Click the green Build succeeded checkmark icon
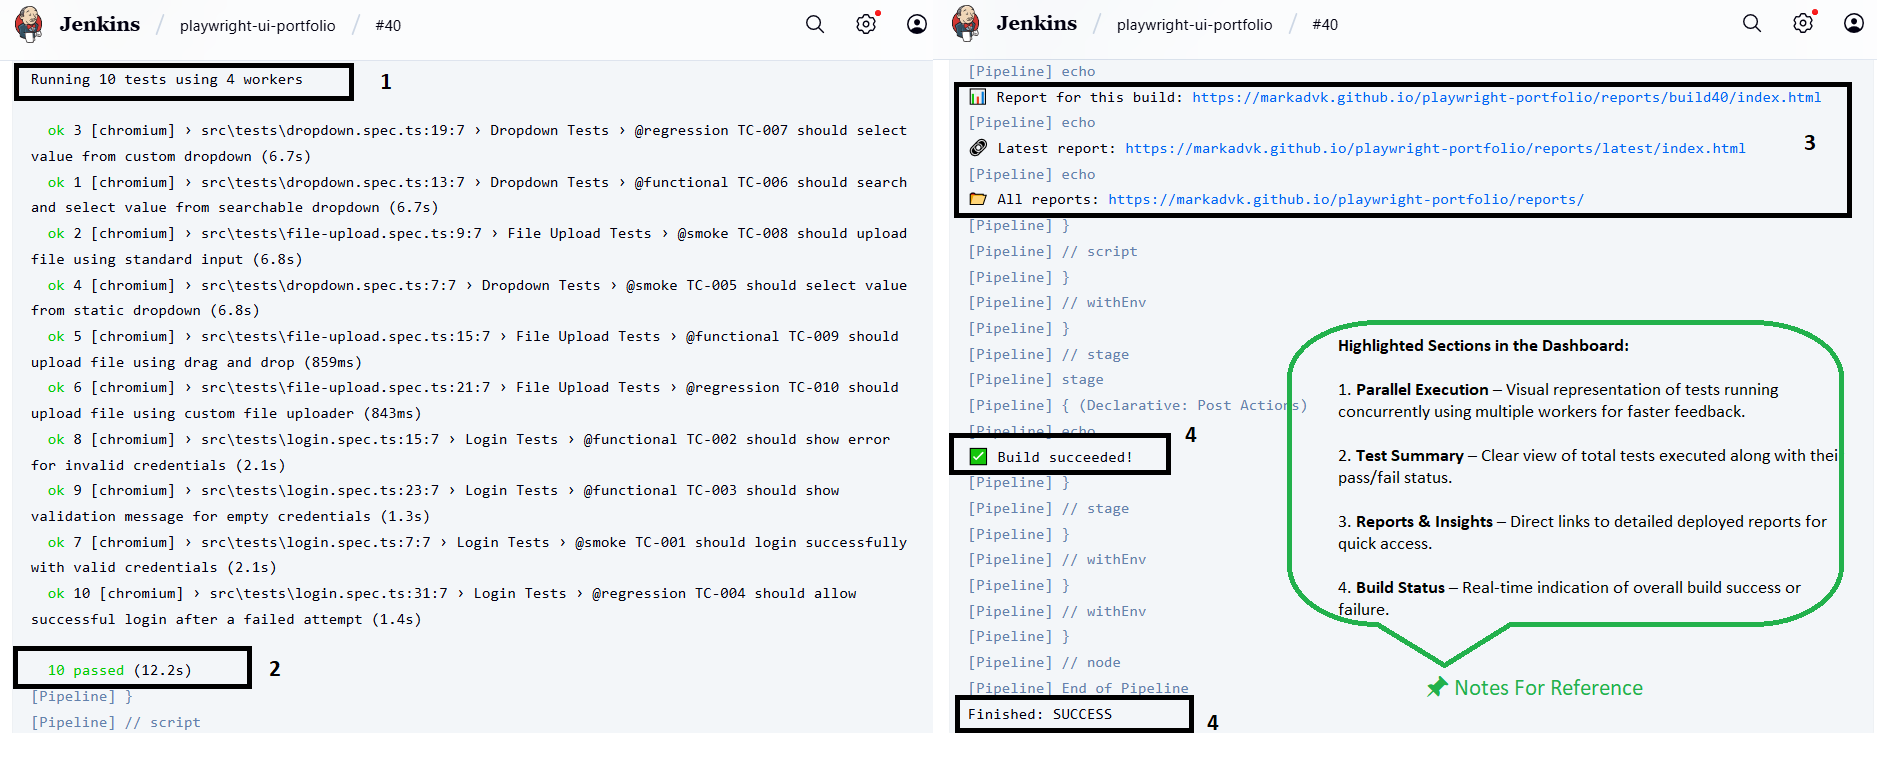 point(978,457)
